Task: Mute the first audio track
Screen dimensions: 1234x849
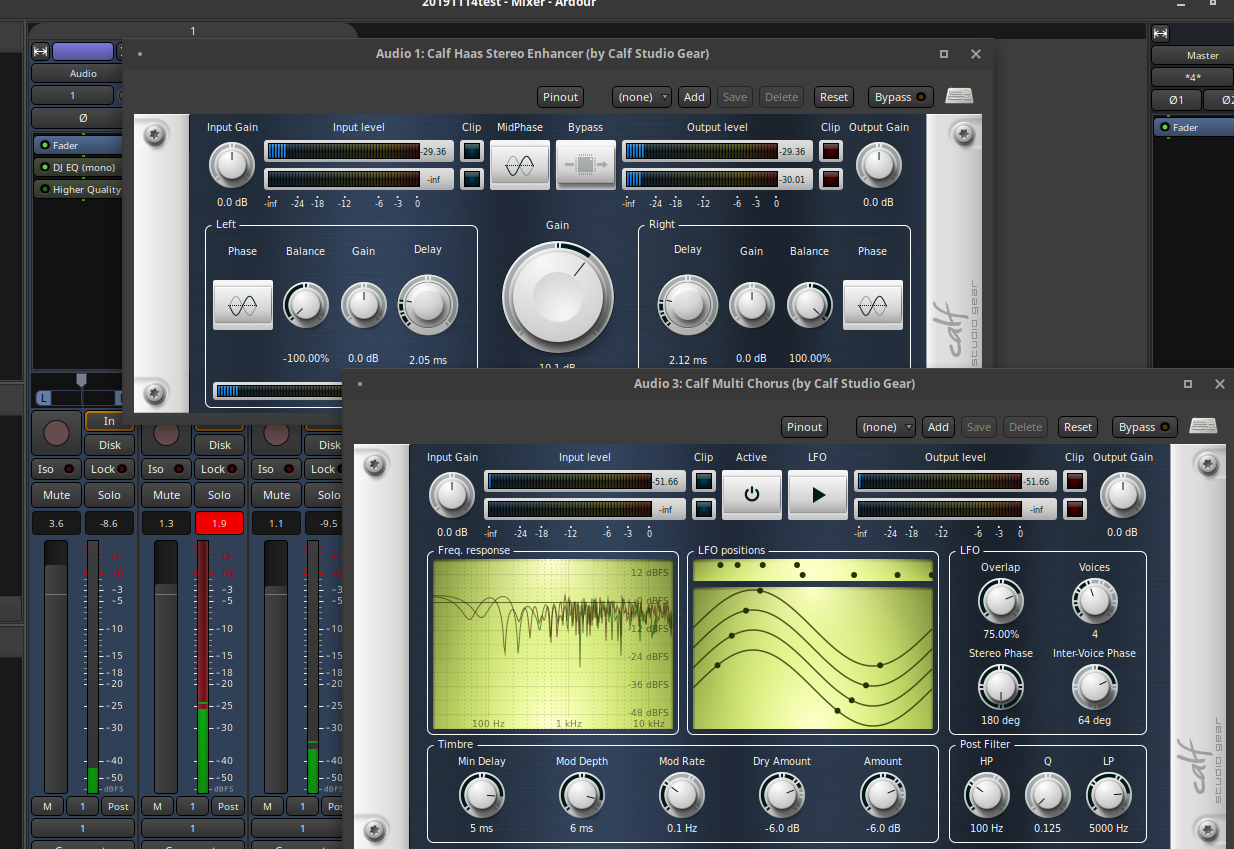Action: click(55, 494)
